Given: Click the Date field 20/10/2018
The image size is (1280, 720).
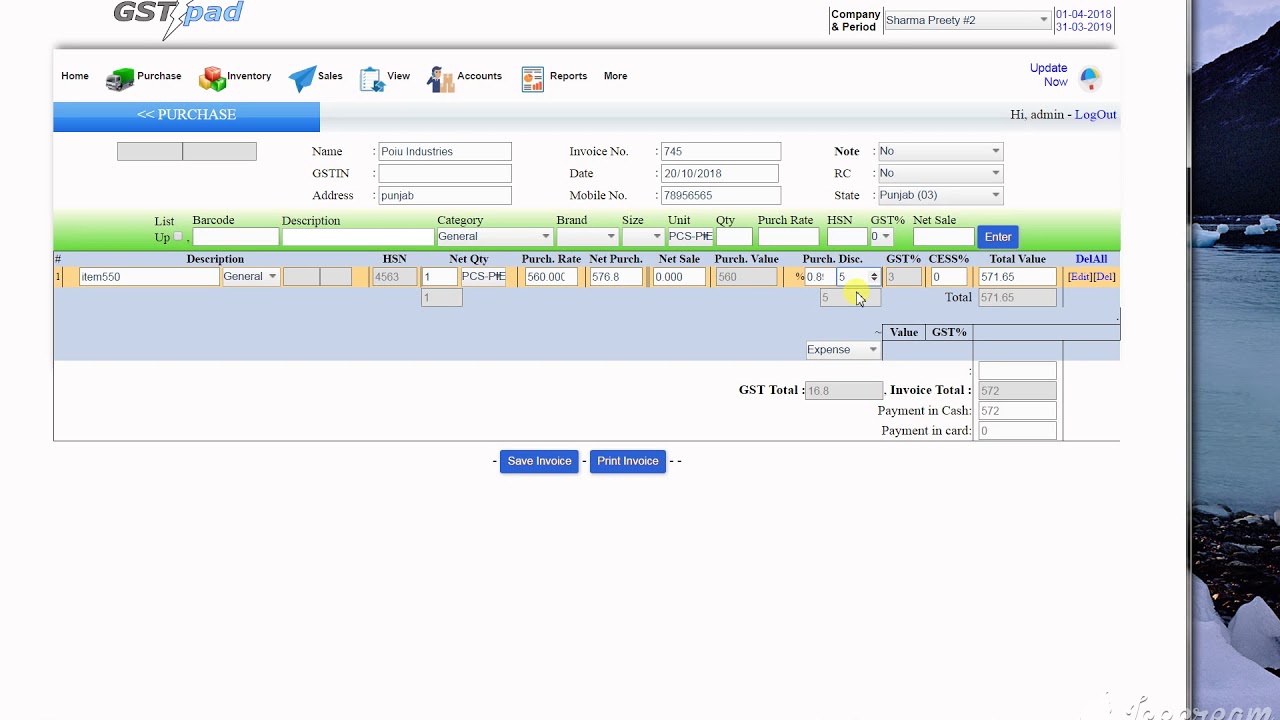Looking at the screenshot, I should click(720, 173).
